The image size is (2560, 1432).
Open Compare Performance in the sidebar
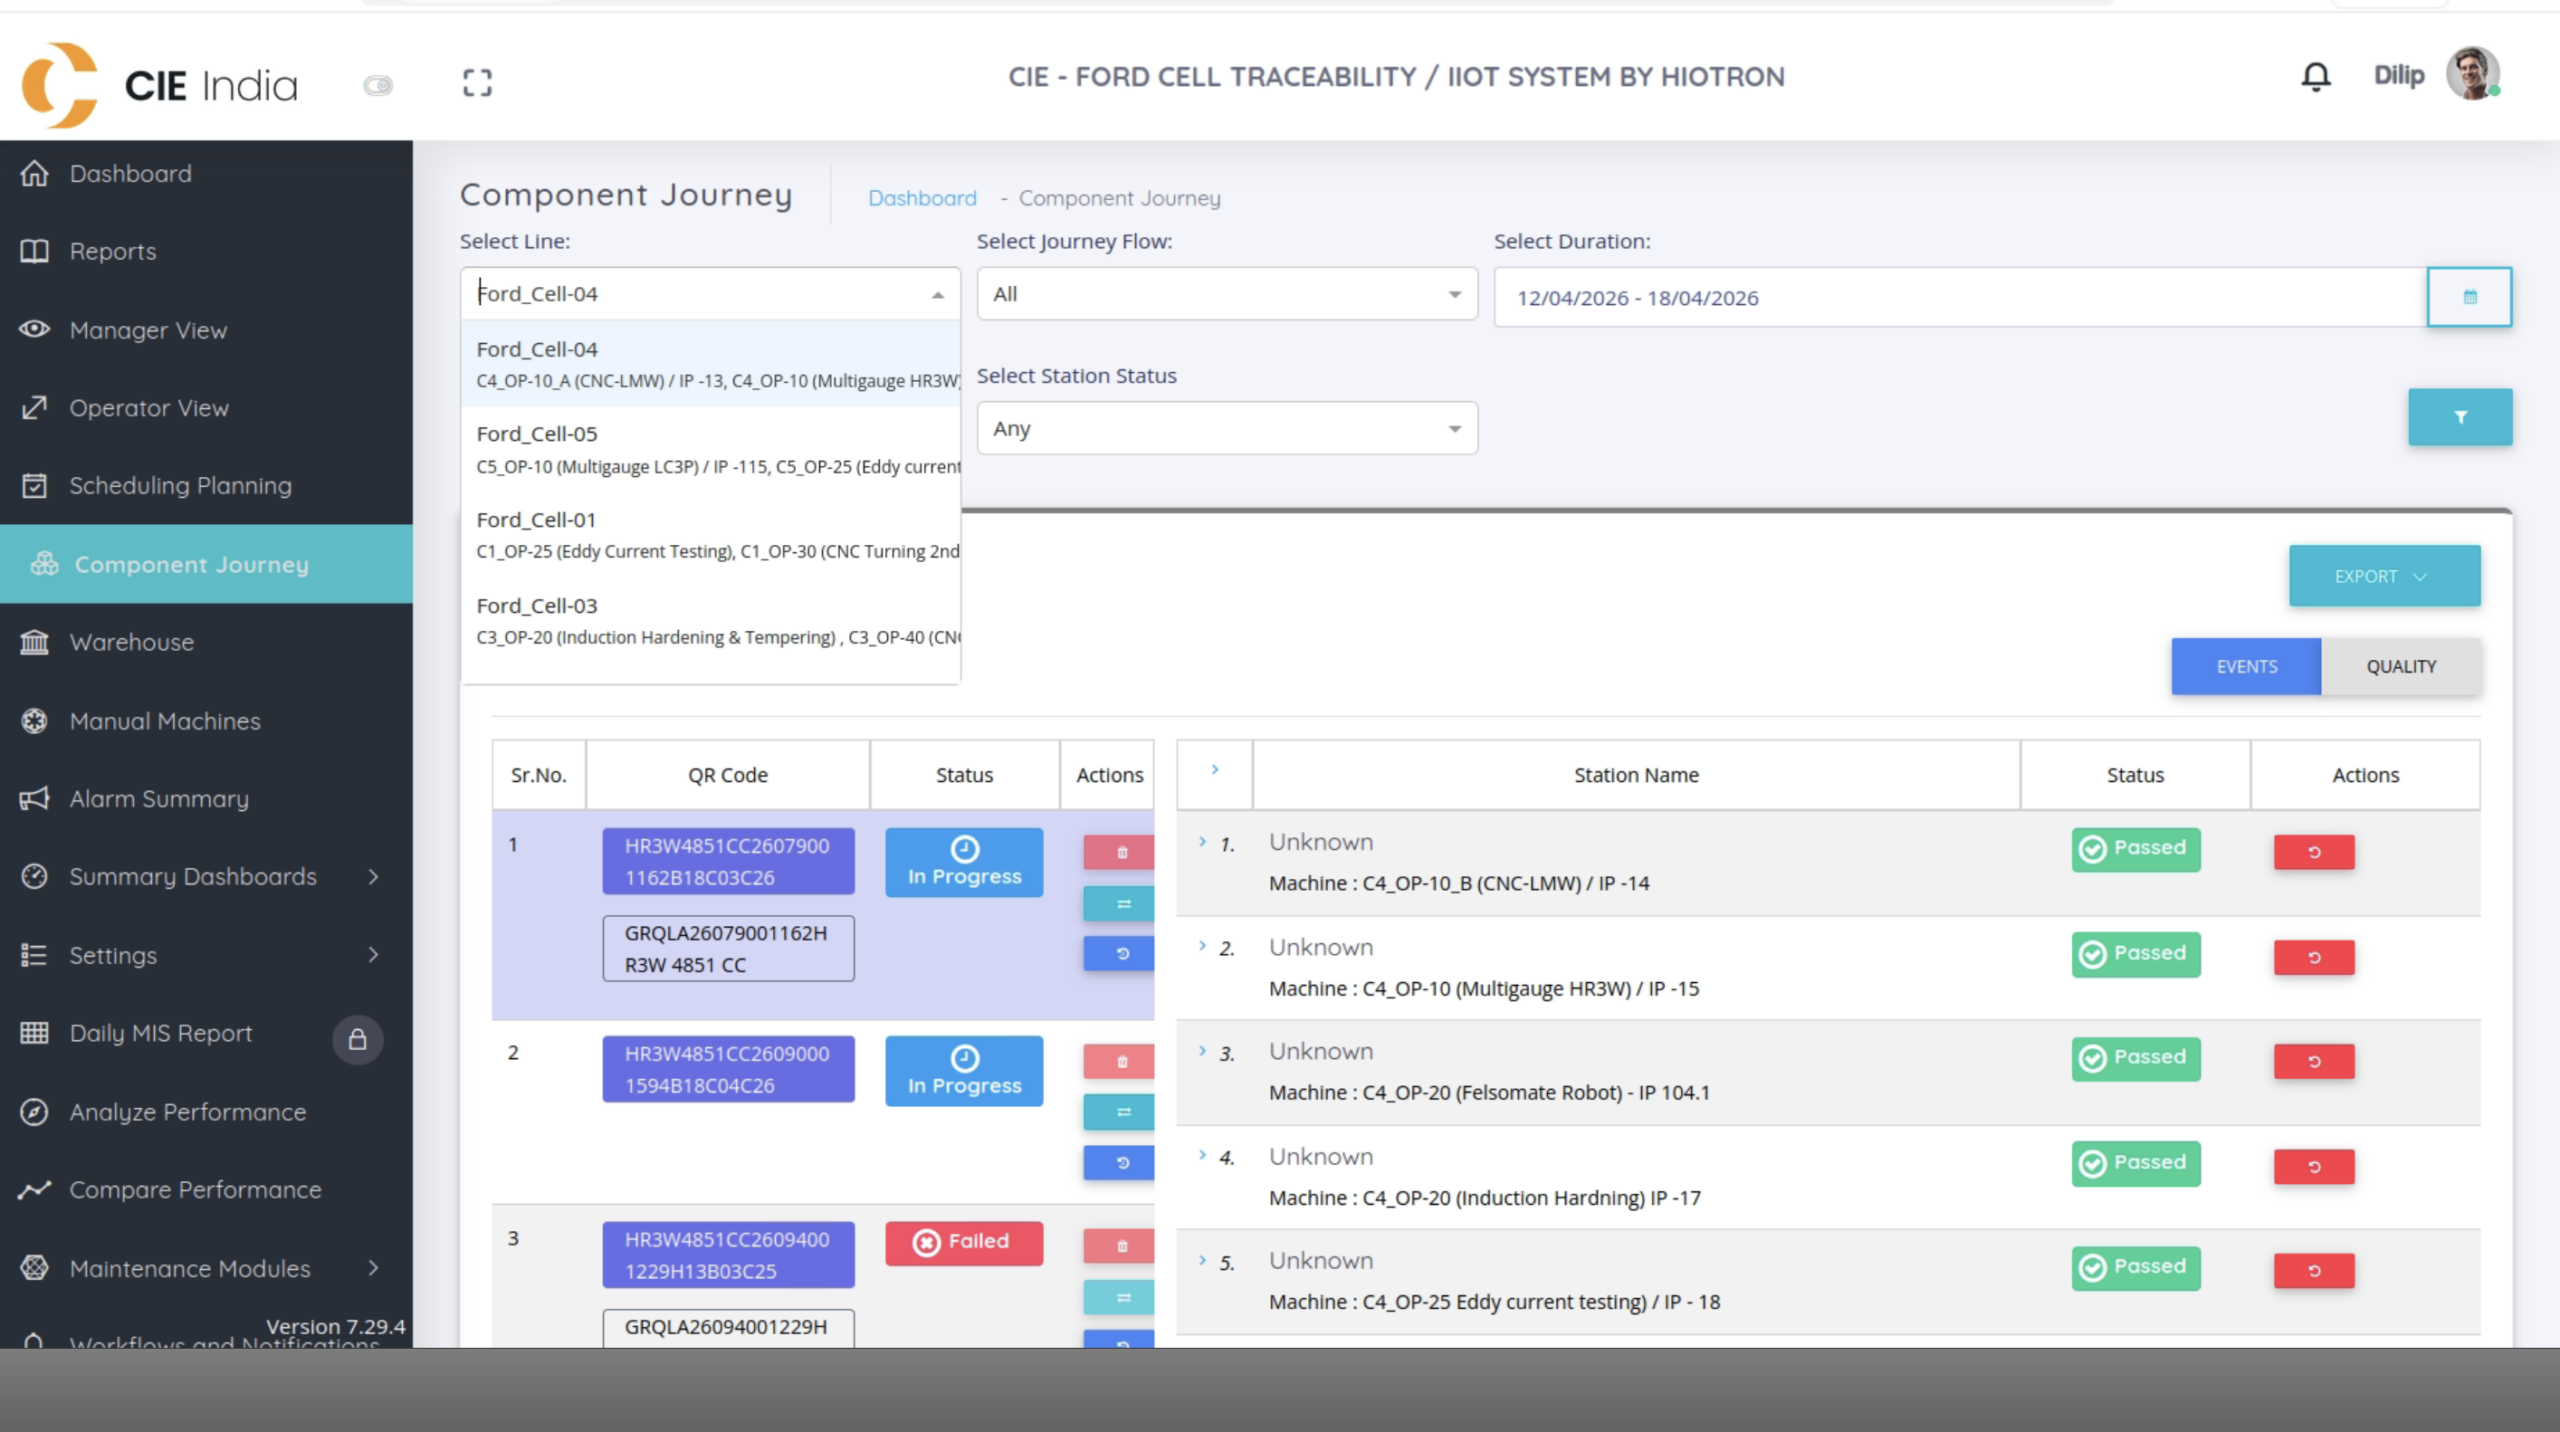click(206, 1190)
